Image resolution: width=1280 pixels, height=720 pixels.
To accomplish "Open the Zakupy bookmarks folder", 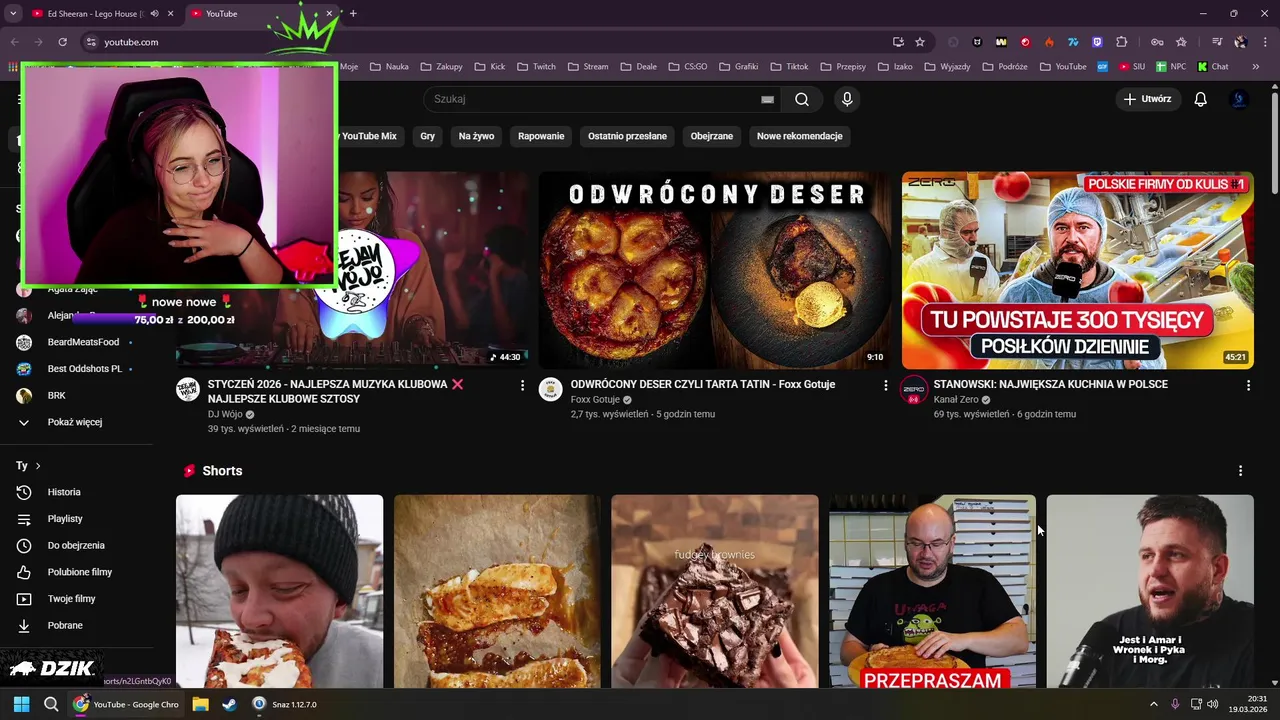I will (x=441, y=67).
